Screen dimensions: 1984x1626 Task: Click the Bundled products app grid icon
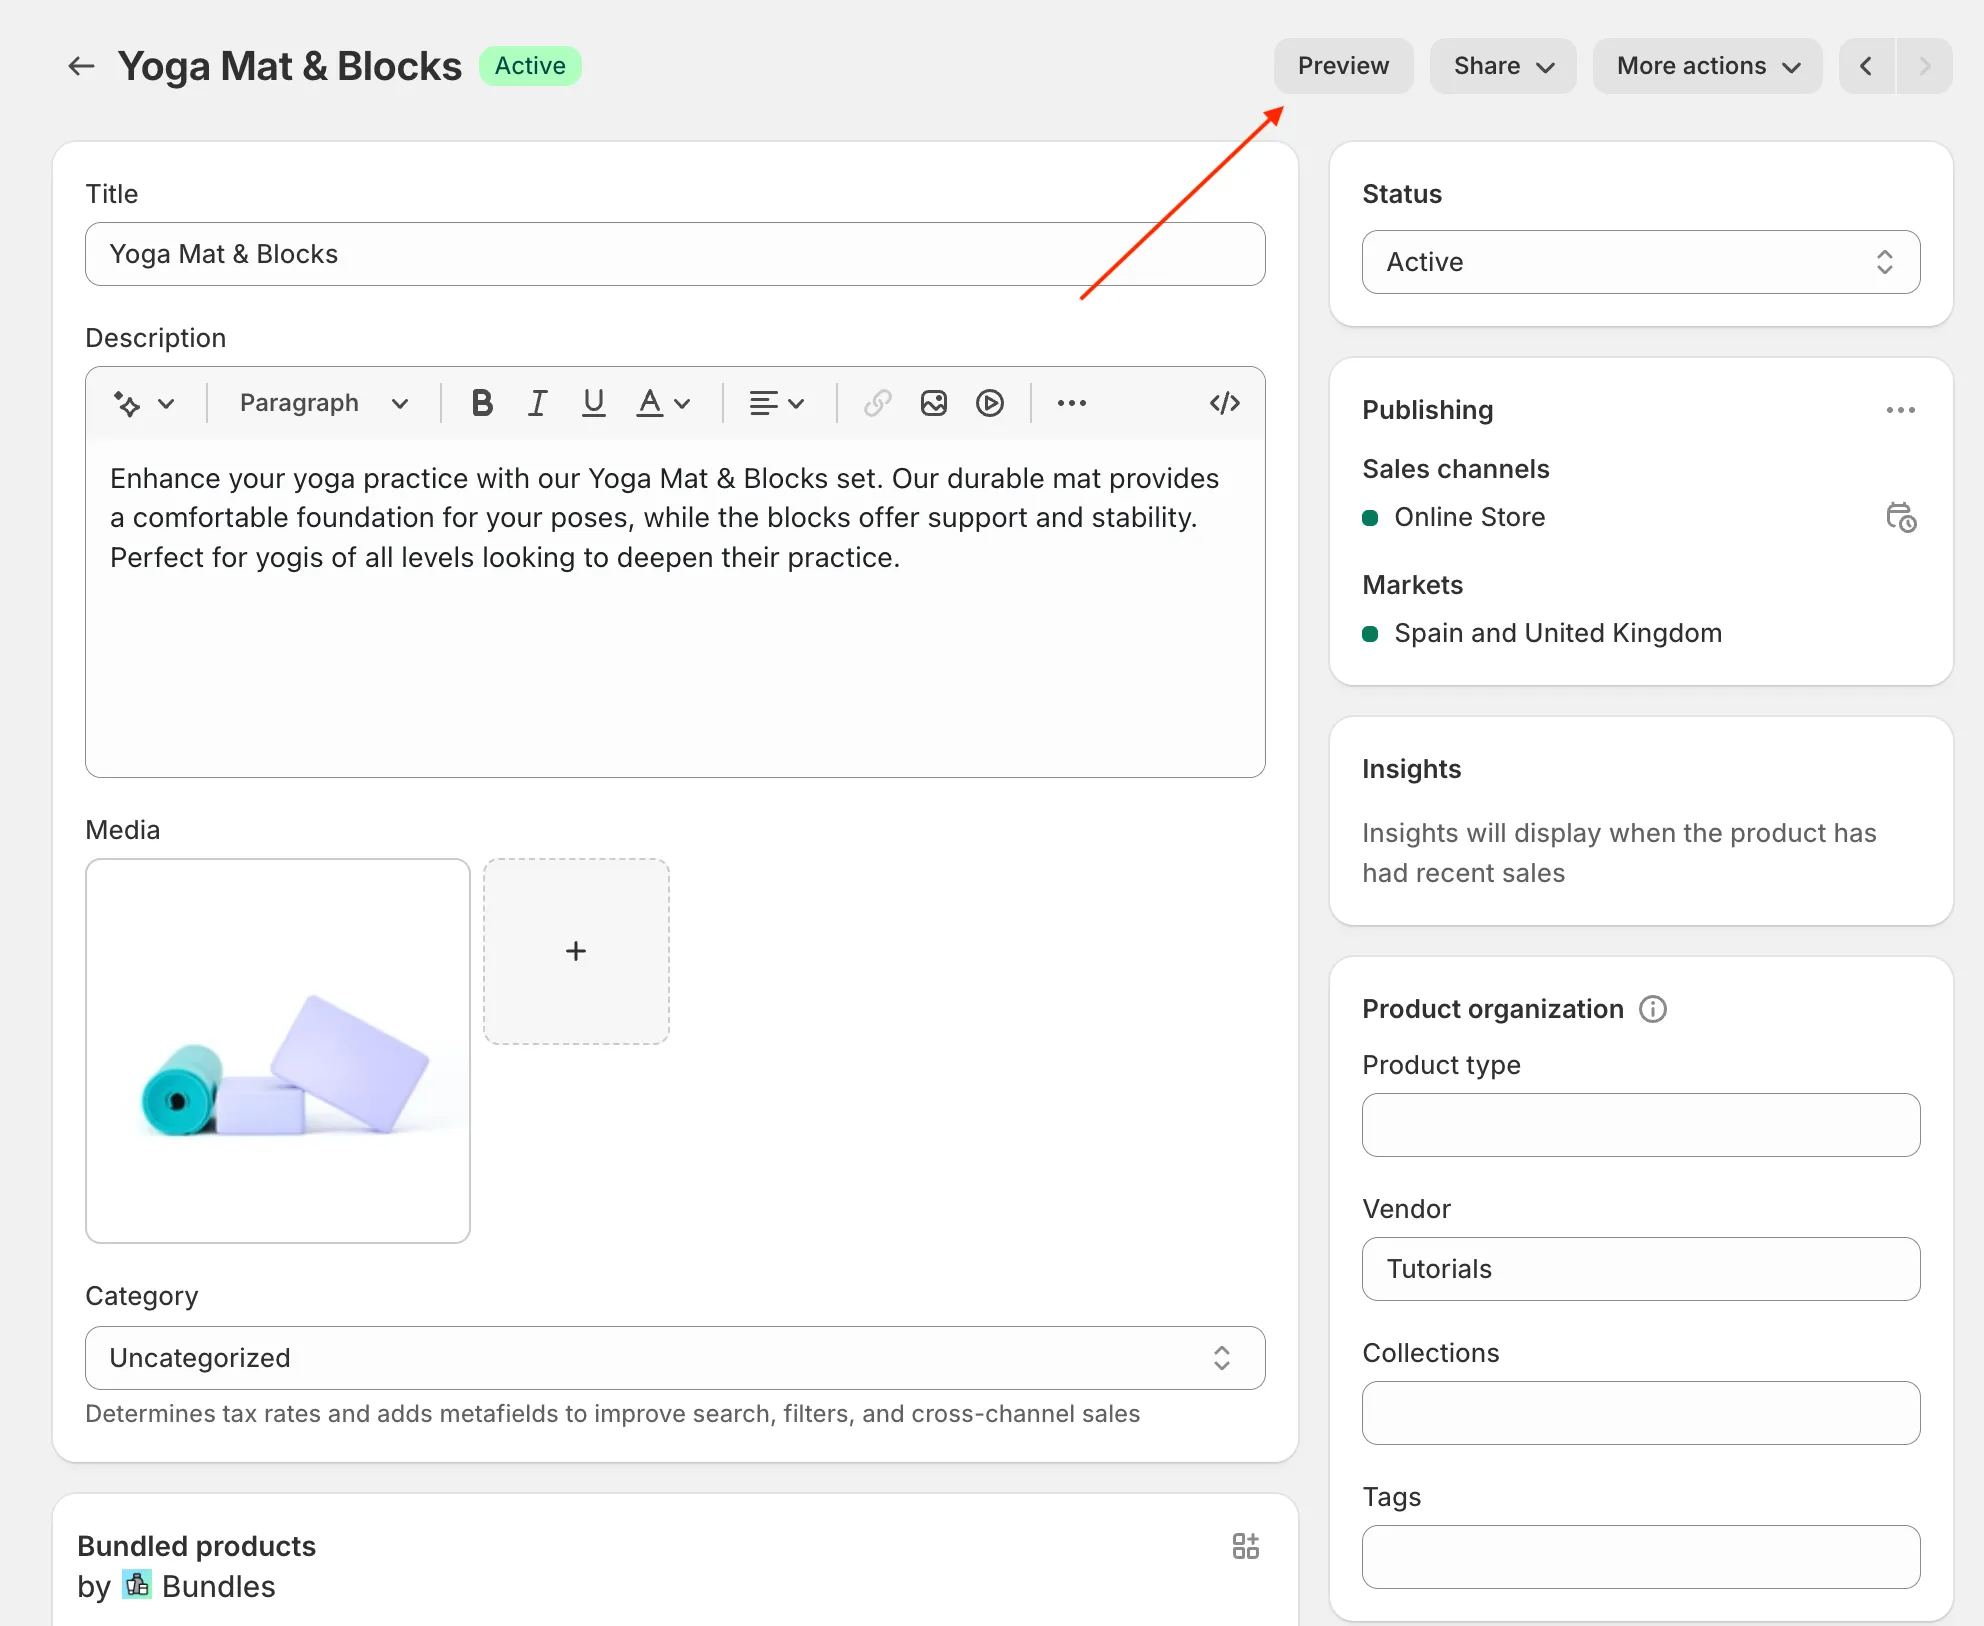point(1245,1546)
